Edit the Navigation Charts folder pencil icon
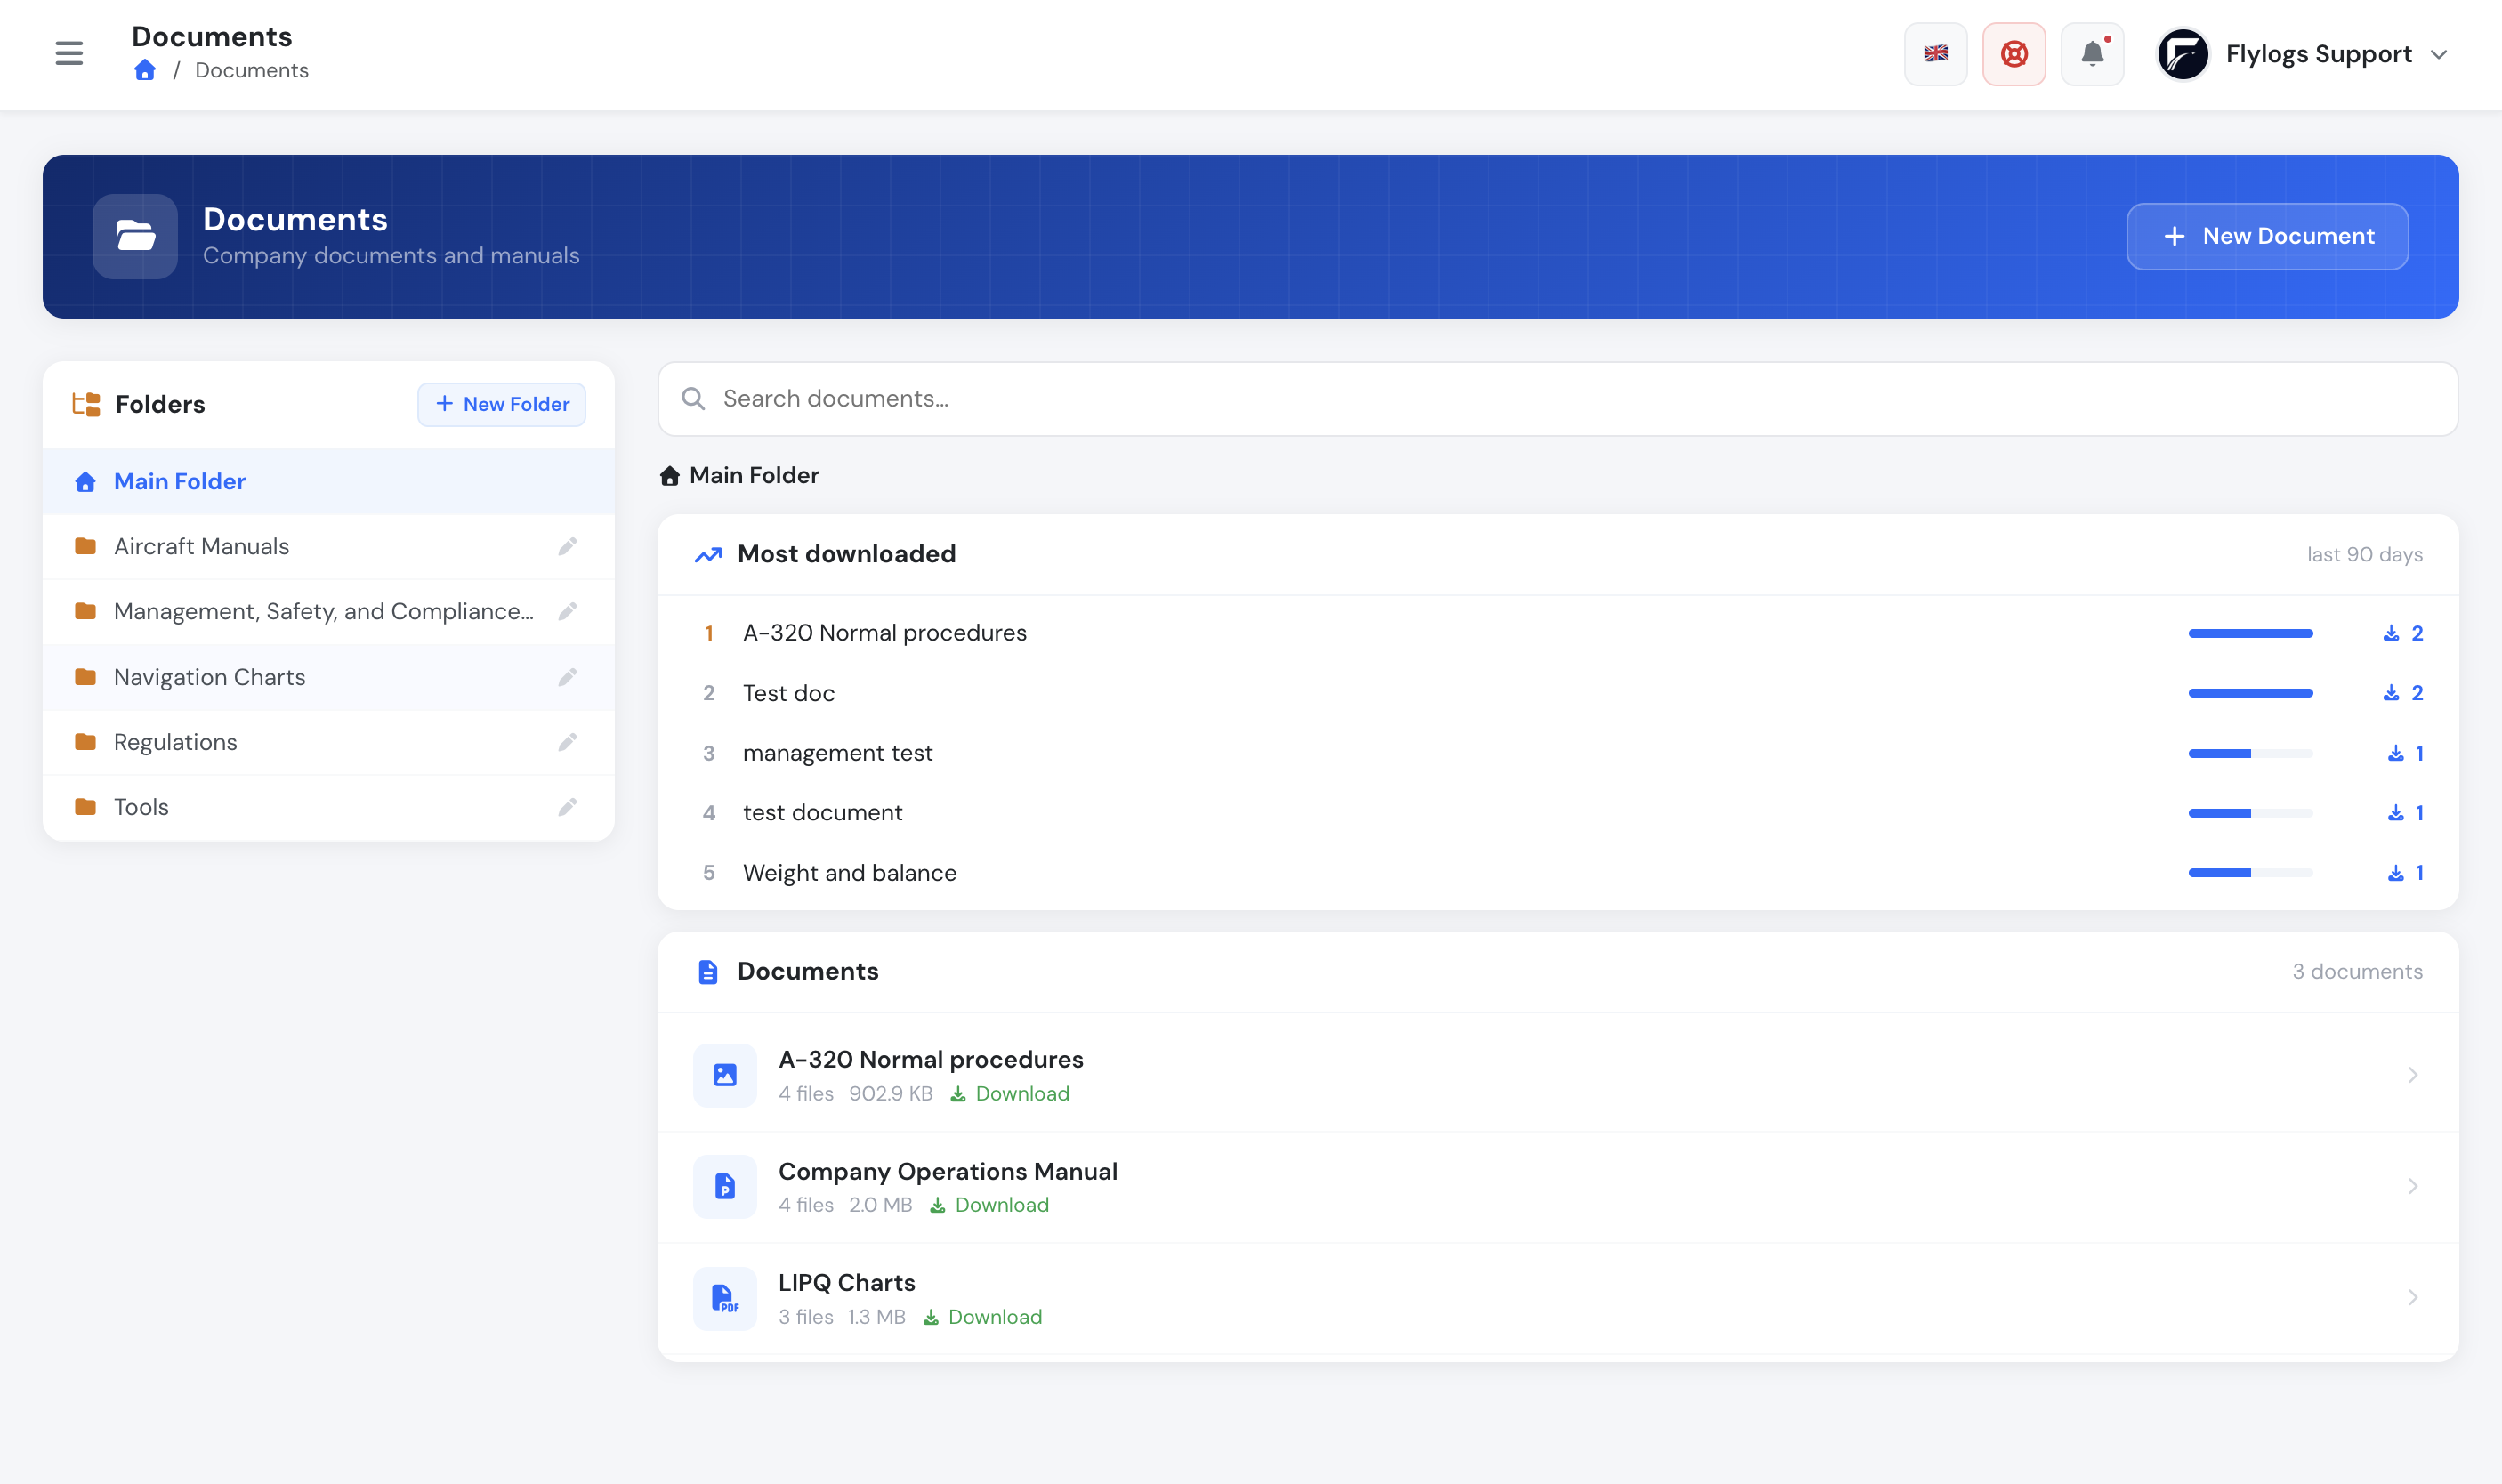This screenshot has width=2502, height=1484. click(x=567, y=677)
